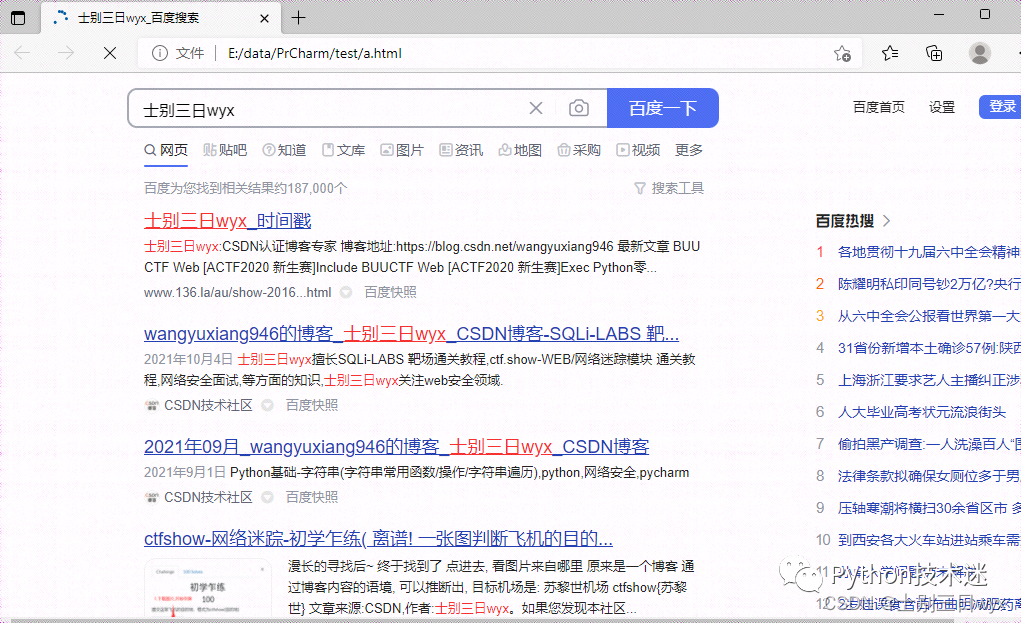1021x623 pixels.
Task: Switch to the 视频 tab
Action: [638, 150]
